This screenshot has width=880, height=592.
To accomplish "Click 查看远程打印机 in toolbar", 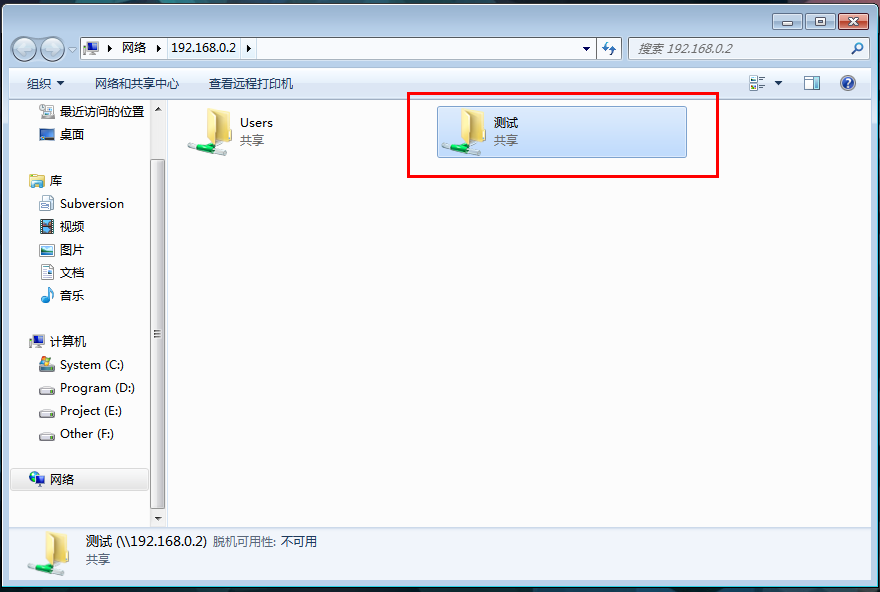I will point(251,84).
